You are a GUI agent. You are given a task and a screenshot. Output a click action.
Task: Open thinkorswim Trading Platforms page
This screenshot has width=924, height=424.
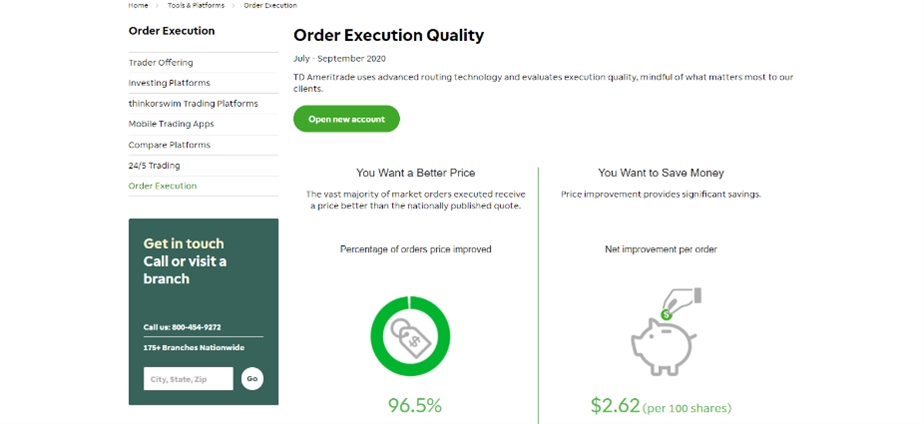tap(193, 104)
